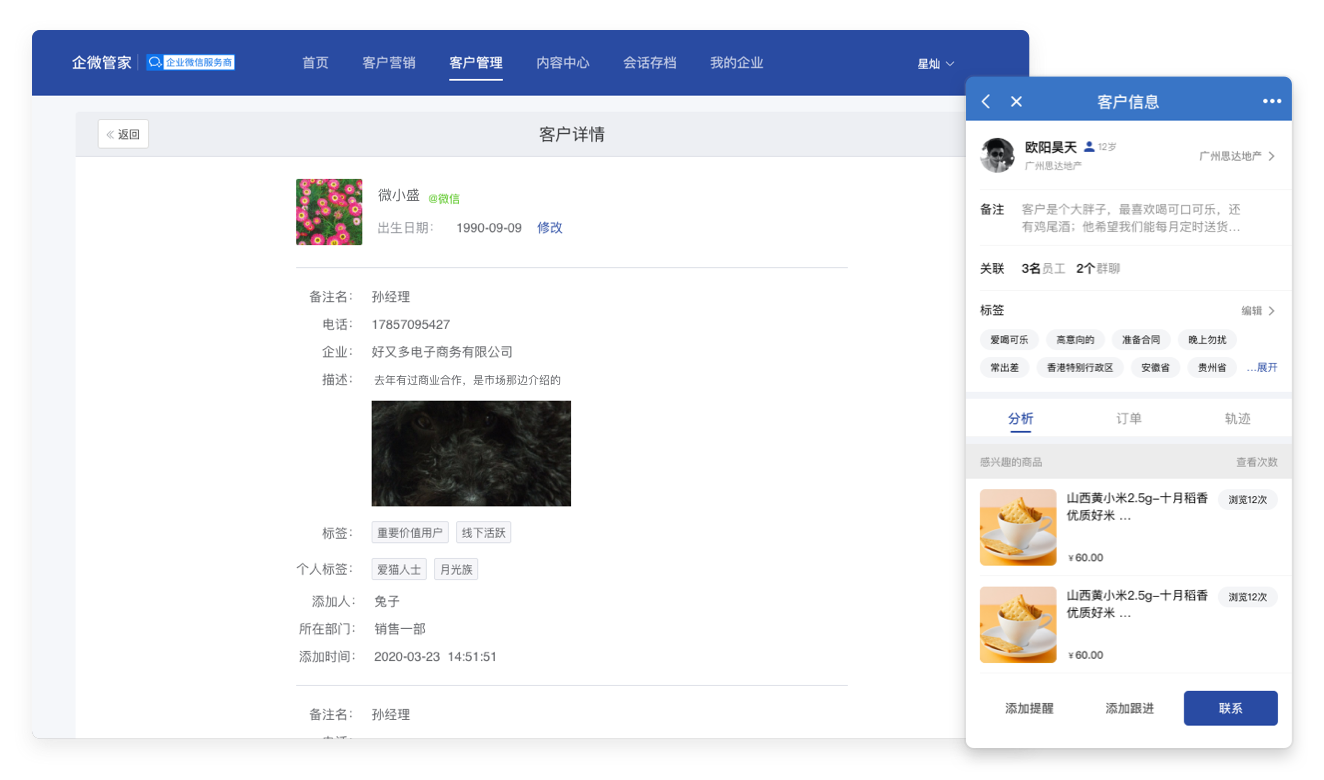Click the 备注 note text about the customer
This screenshot has height=780, width=1324.
[x=1131, y=218]
